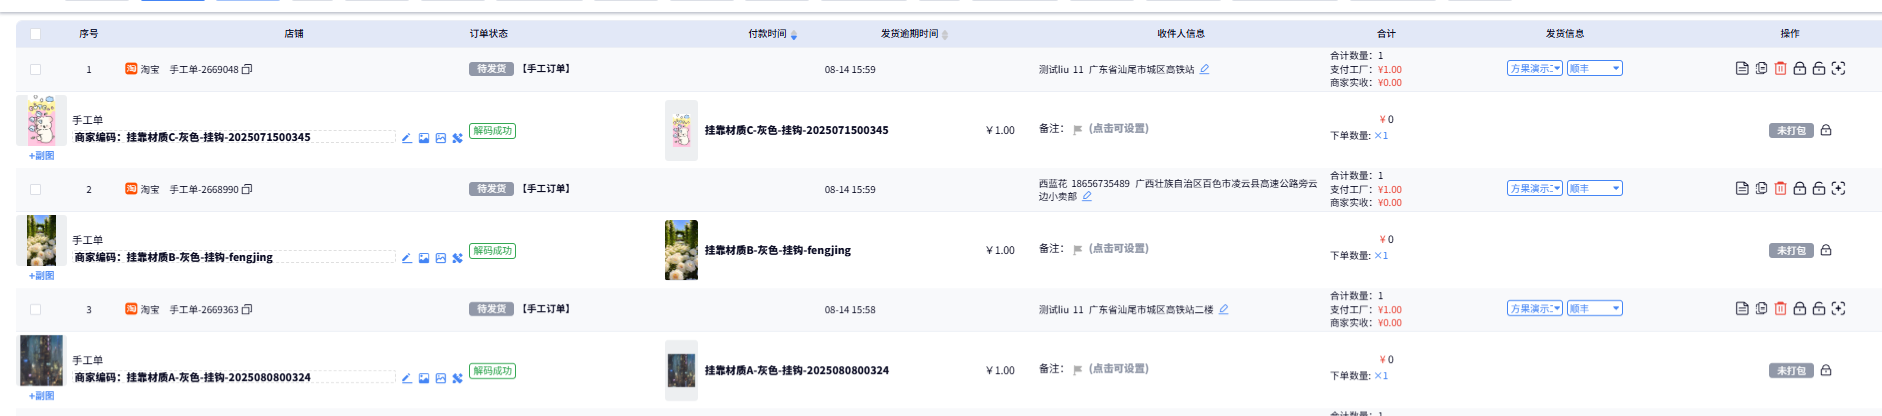
Task: Open the document icon for order 3
Action: [1742, 309]
